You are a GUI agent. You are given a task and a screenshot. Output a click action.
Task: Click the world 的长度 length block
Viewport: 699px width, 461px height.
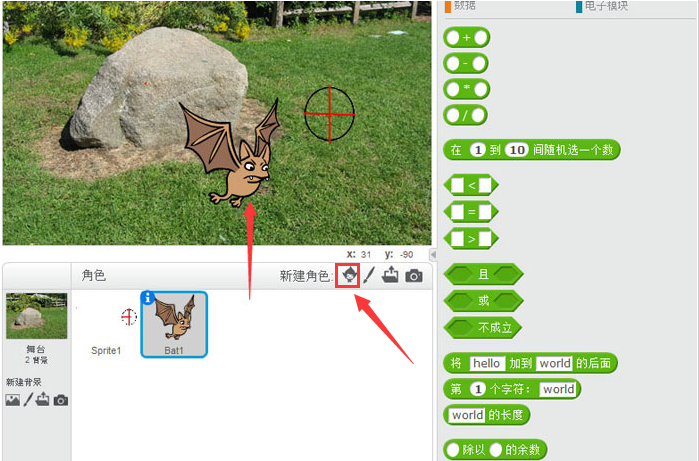486,415
